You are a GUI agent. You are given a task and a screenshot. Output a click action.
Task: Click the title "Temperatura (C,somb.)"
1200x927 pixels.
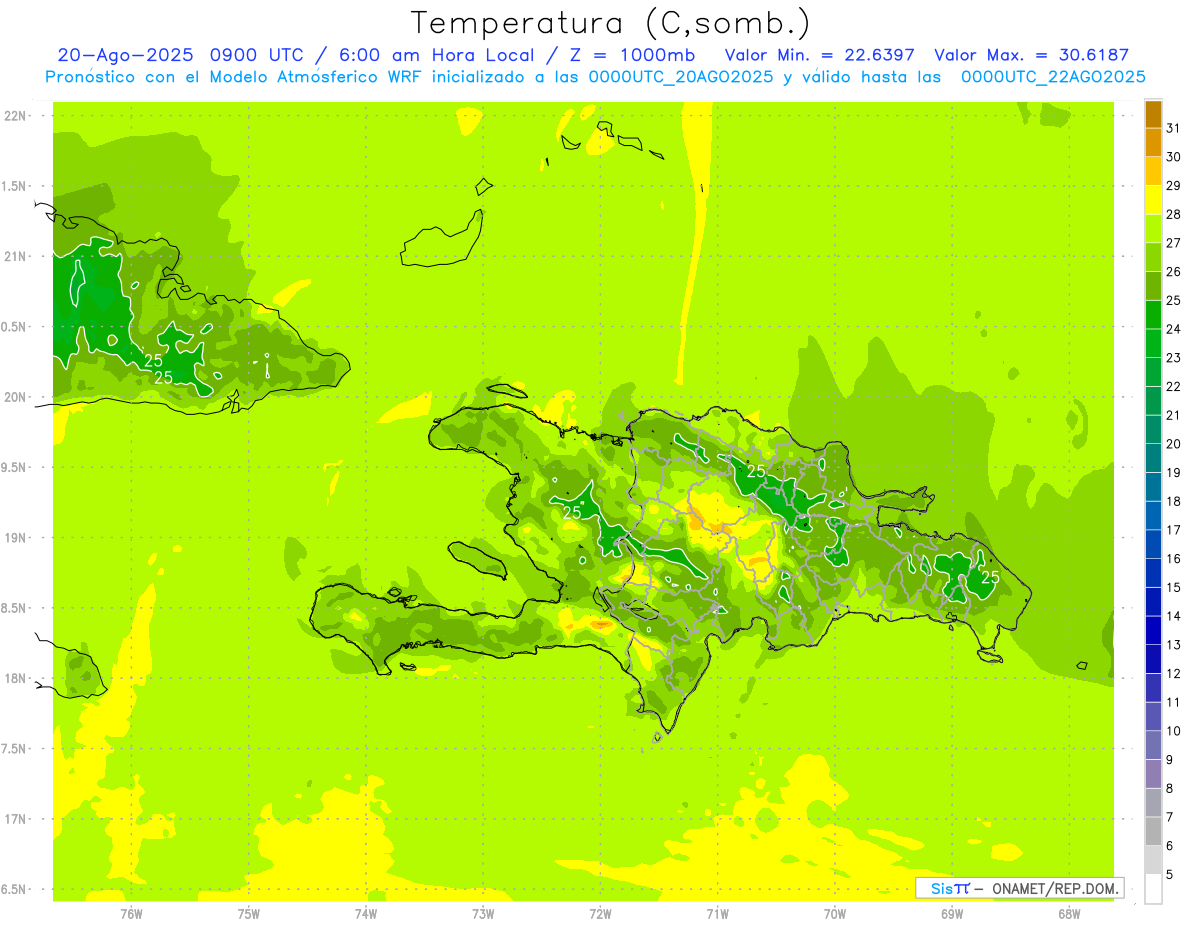[611, 23]
